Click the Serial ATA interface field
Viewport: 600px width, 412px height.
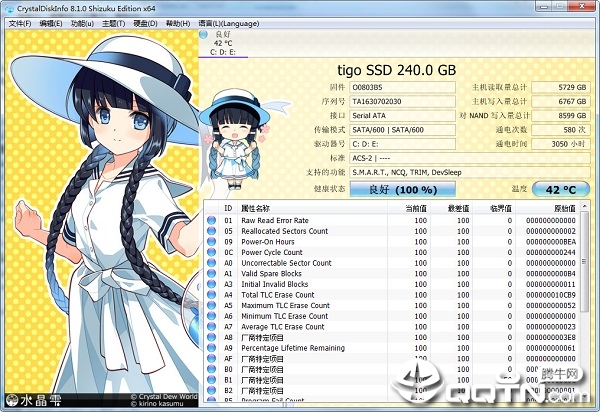click(403, 116)
